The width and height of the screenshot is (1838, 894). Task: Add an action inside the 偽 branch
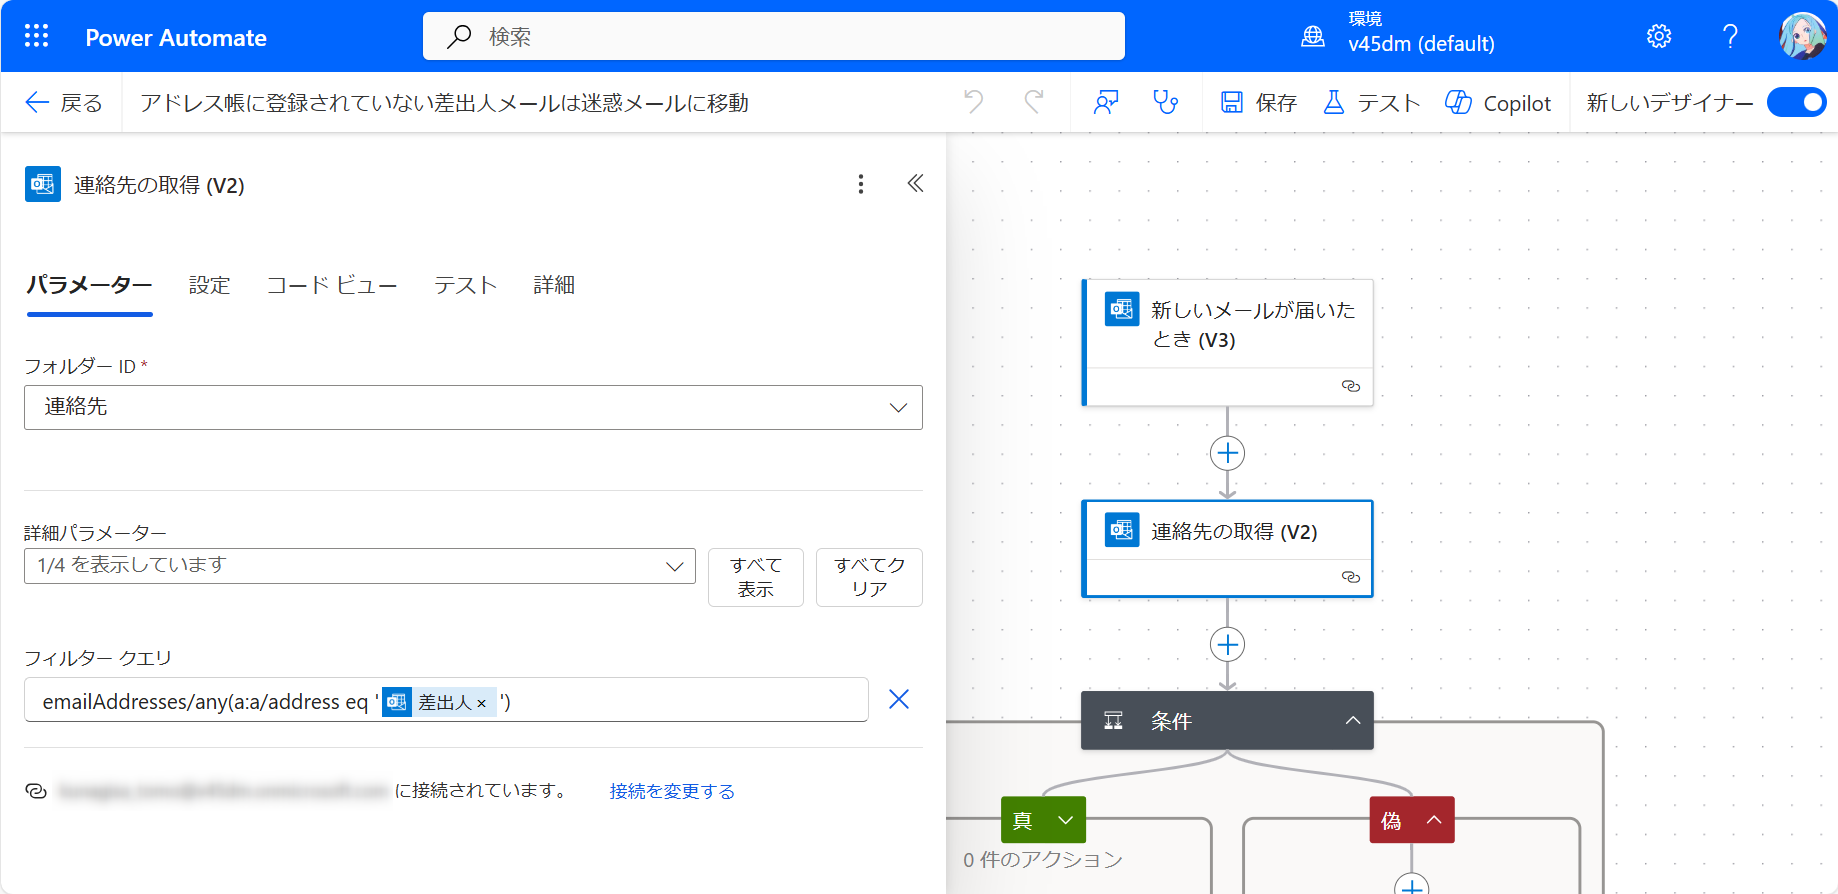[1411, 884]
